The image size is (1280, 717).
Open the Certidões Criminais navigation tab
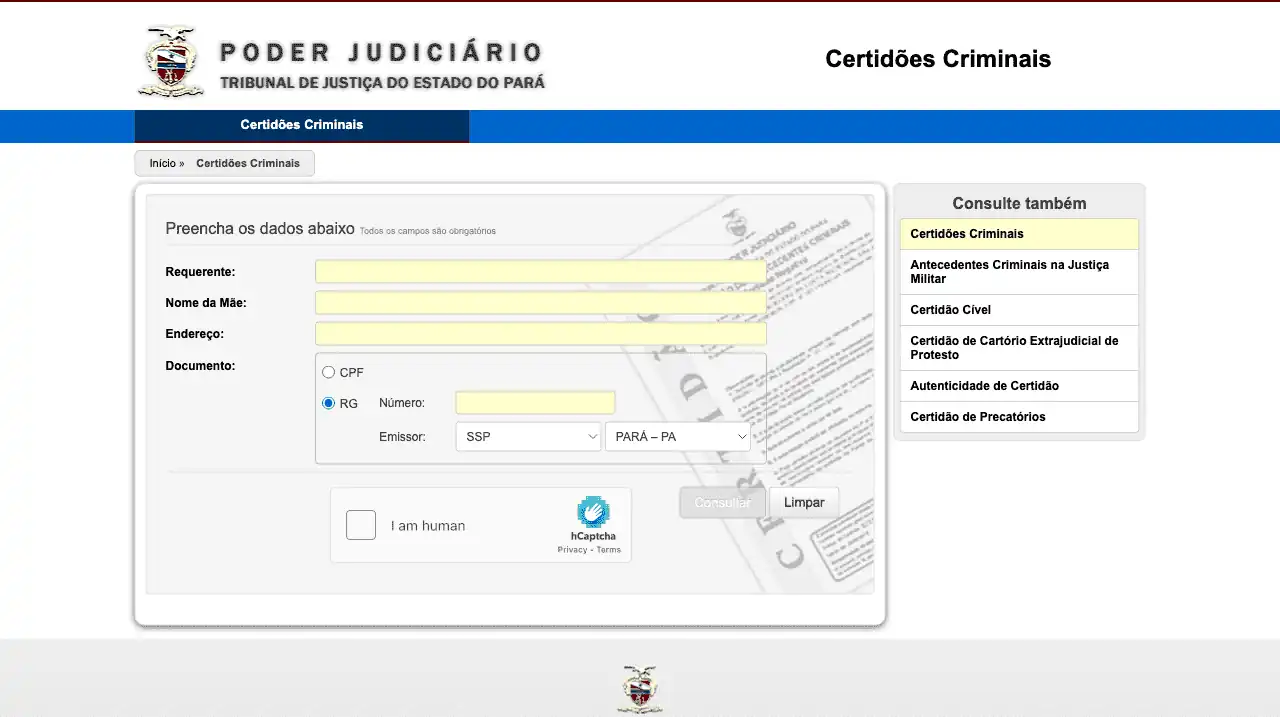[301, 126]
